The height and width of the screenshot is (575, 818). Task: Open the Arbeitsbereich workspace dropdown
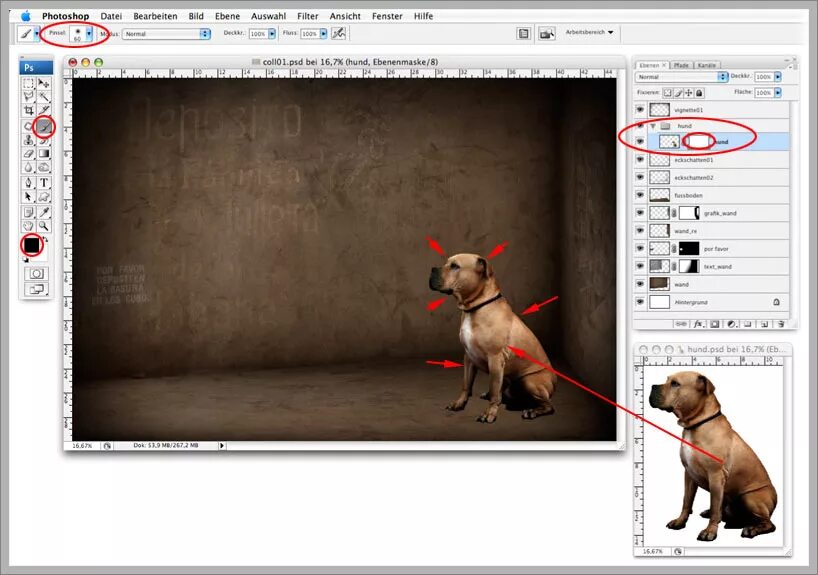tap(590, 32)
